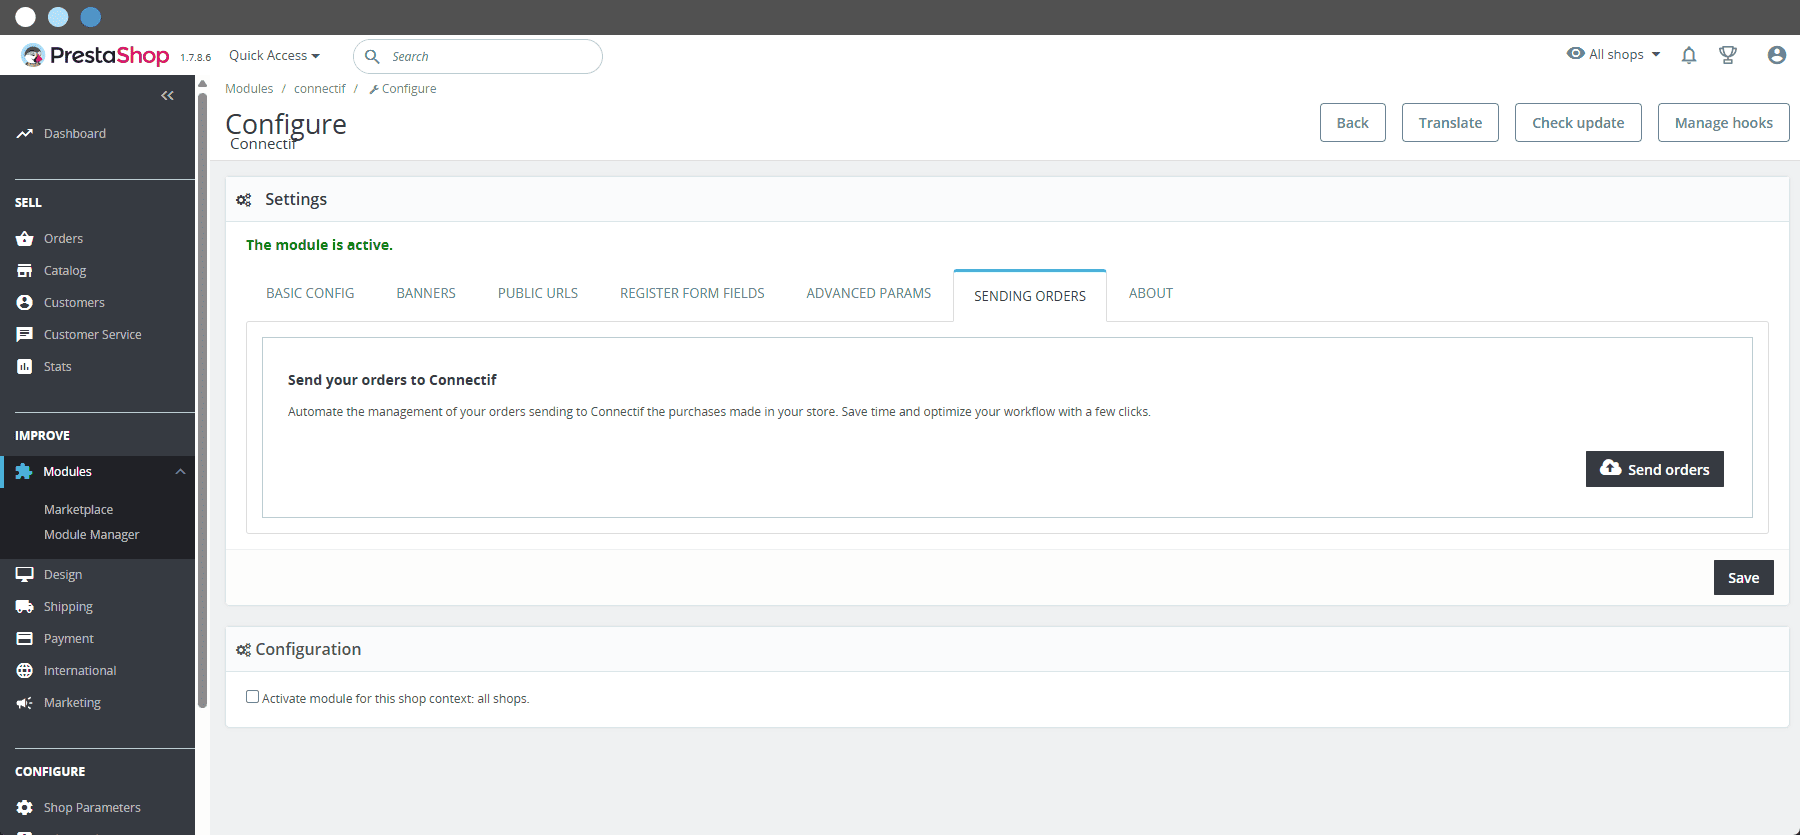Screen dimensions: 1800x835
Task: Click the version number 1.7.8.6
Action: tap(196, 58)
